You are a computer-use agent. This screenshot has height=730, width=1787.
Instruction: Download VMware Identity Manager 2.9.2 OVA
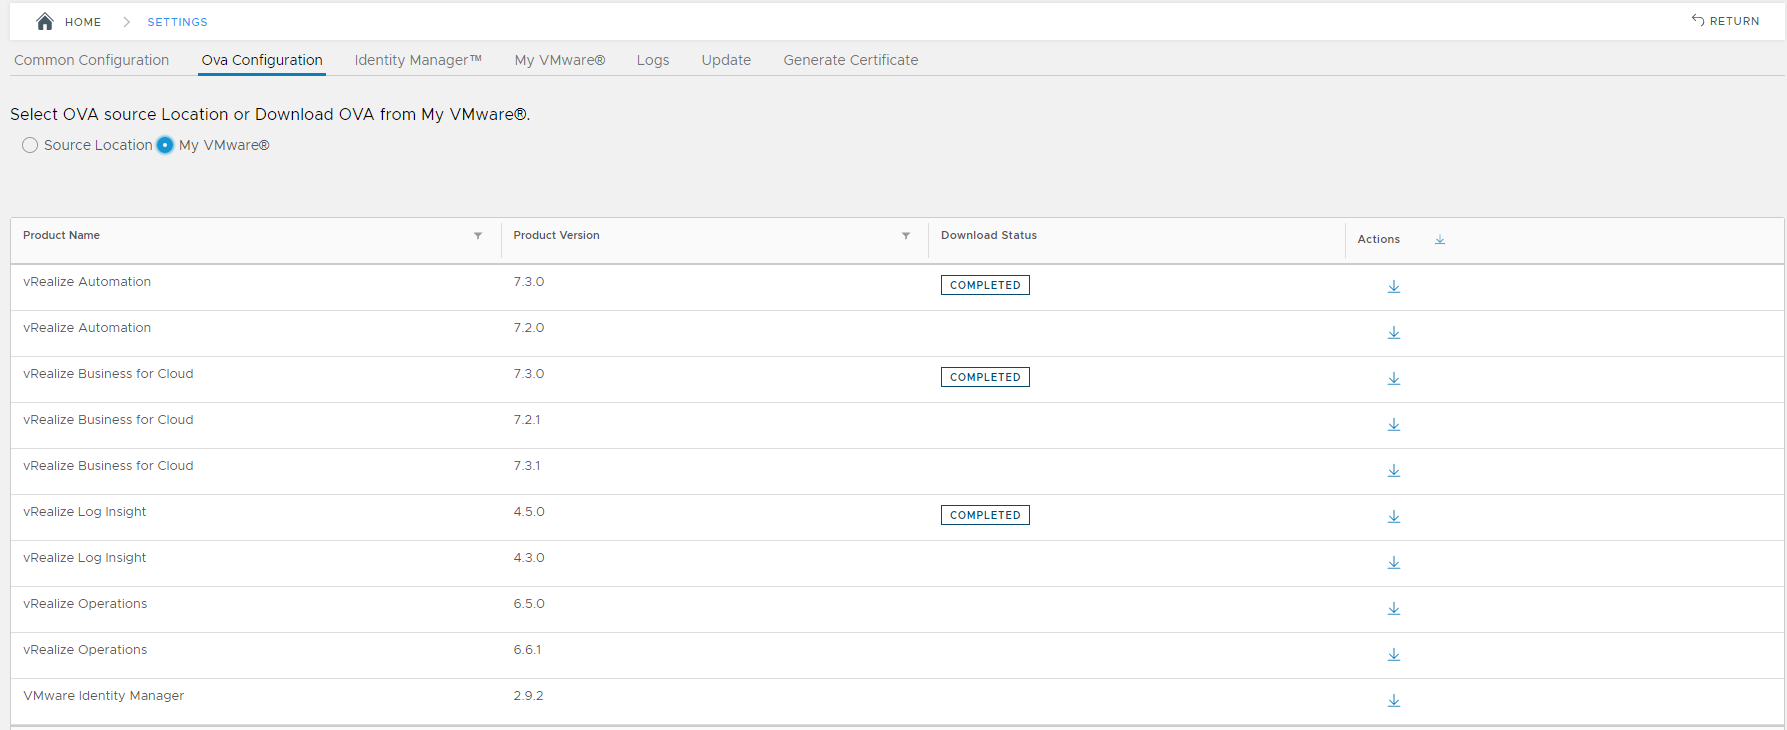[x=1393, y=701]
